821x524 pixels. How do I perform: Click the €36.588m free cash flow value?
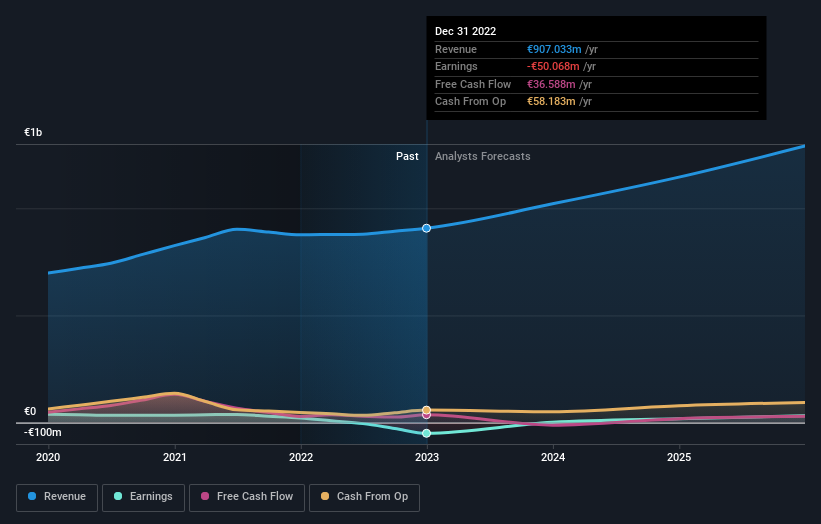point(551,84)
